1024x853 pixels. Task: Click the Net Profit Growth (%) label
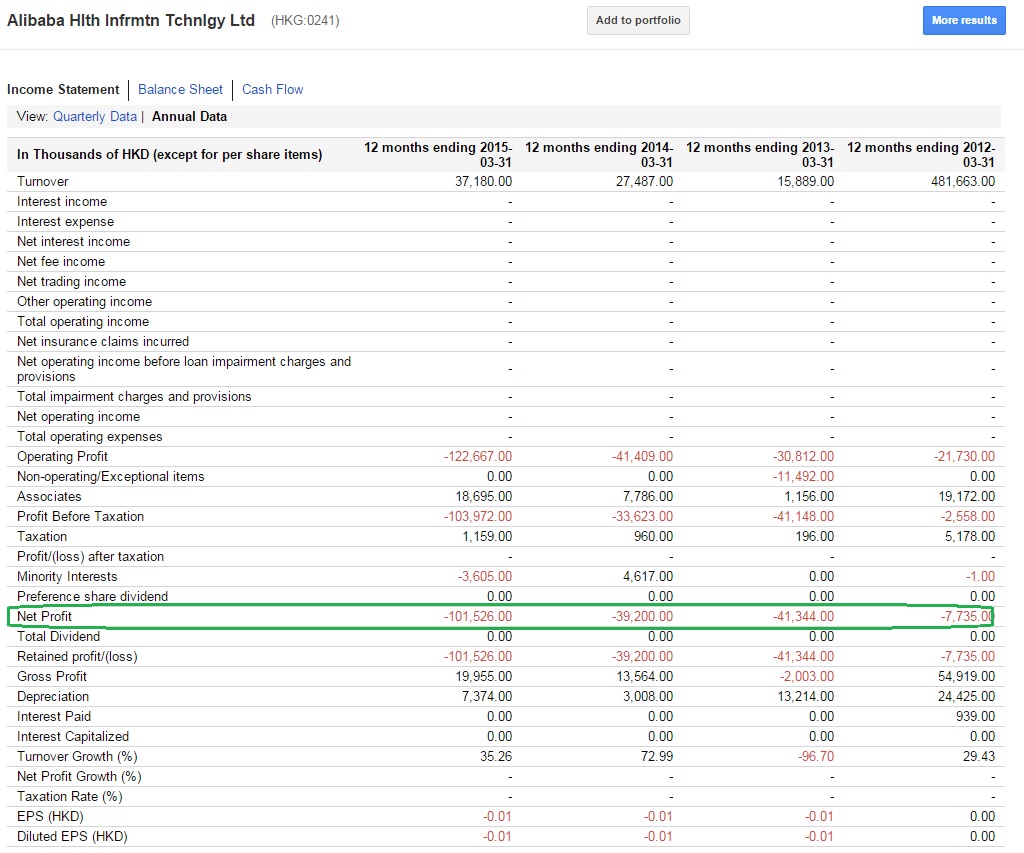click(79, 777)
